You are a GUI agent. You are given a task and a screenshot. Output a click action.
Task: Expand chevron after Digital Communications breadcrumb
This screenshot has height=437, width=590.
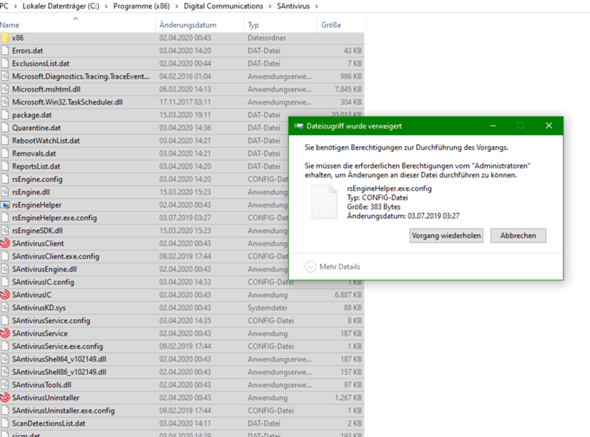270,6
